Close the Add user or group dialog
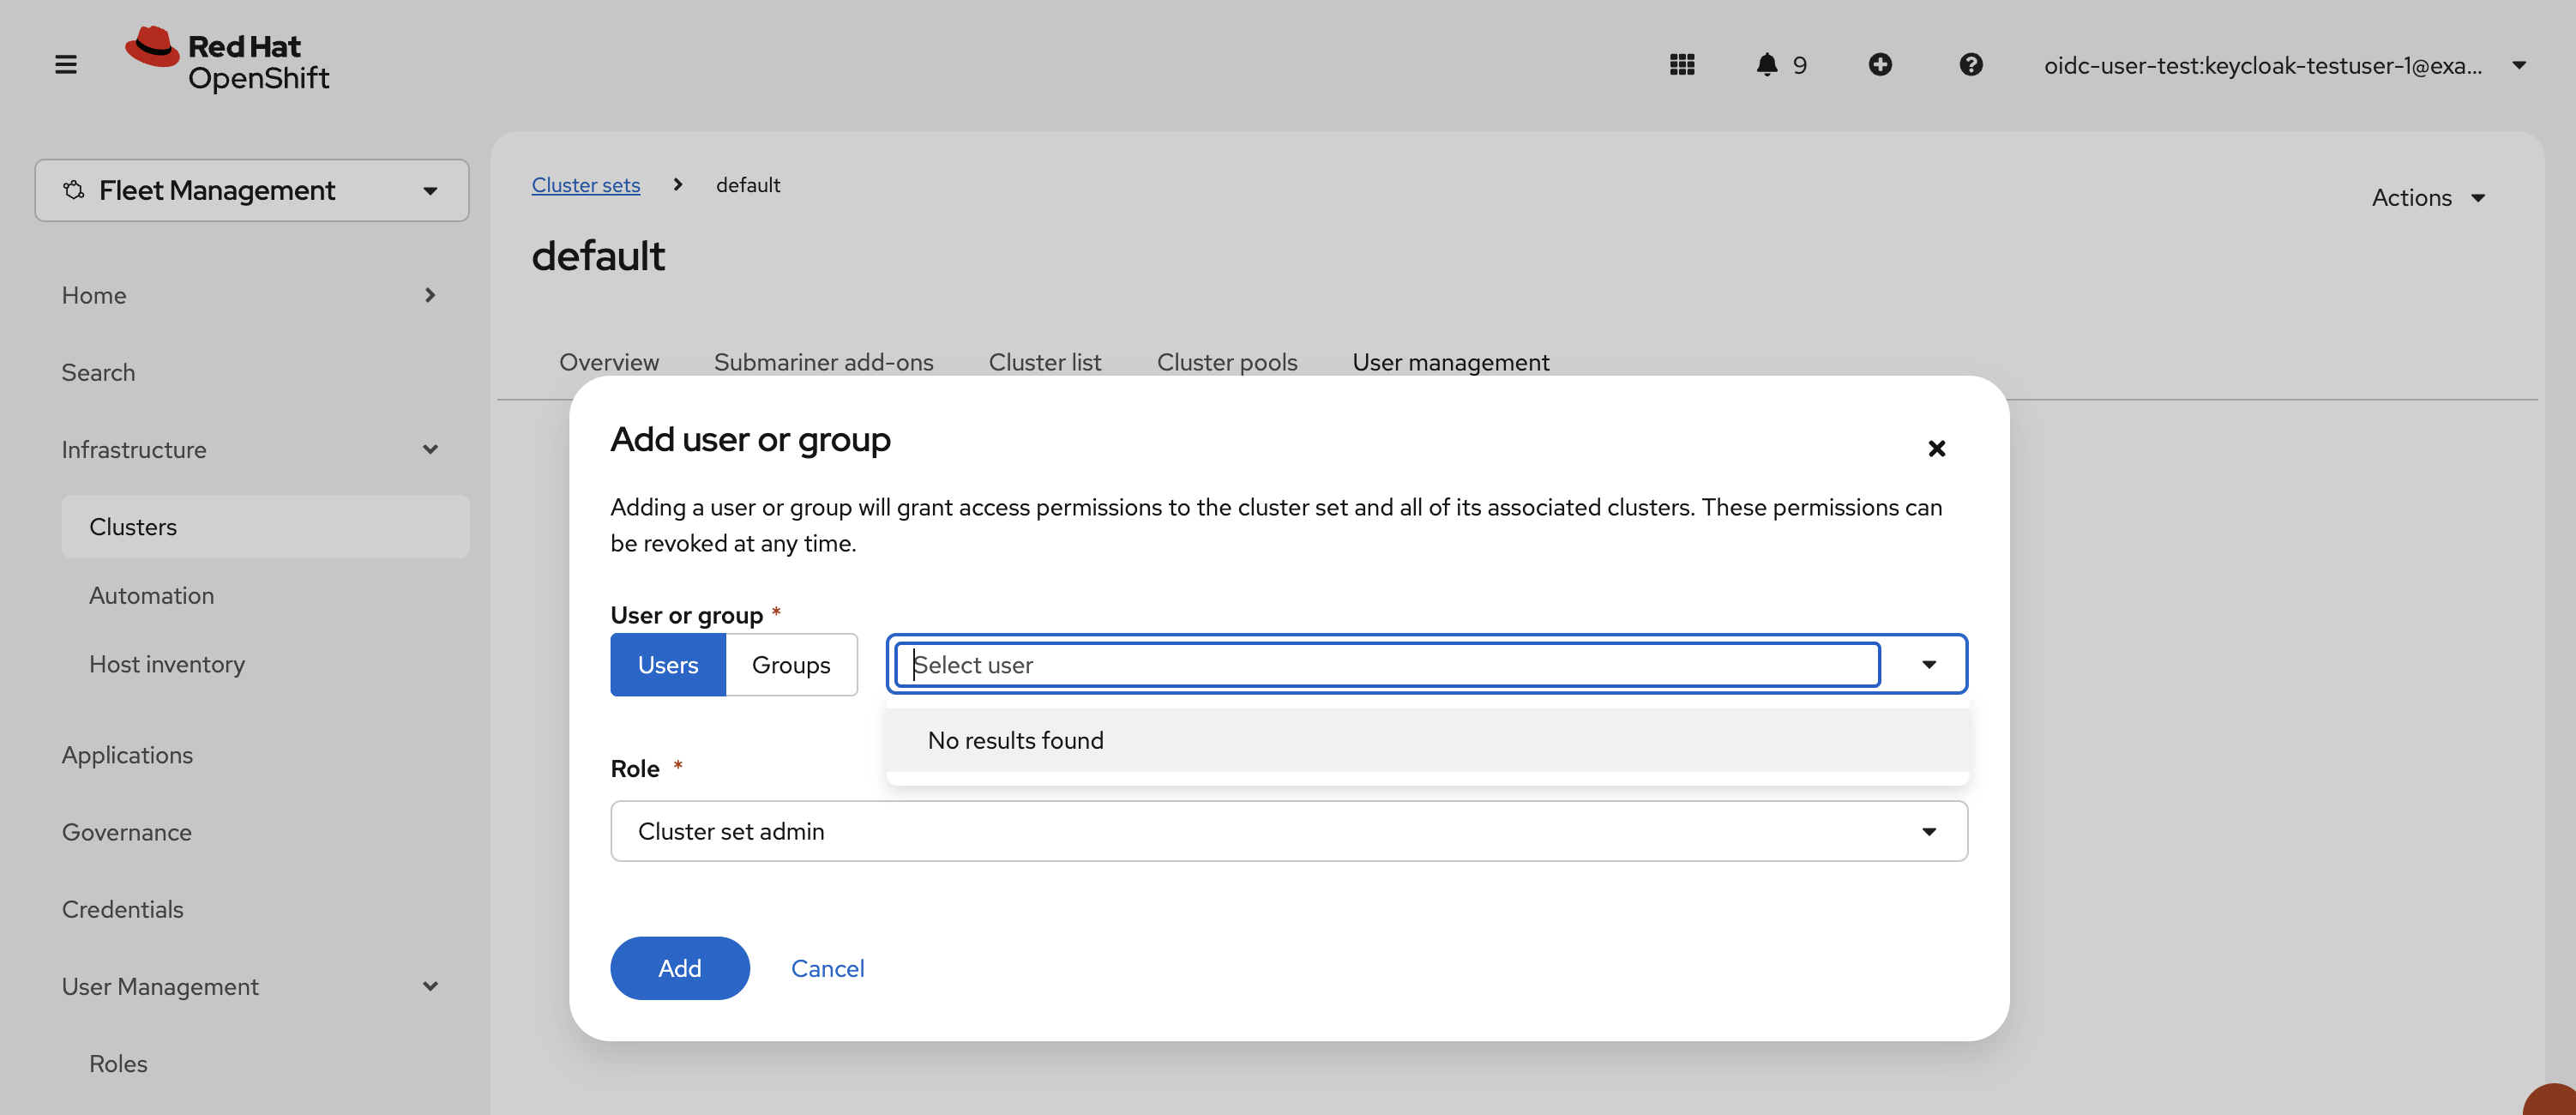The image size is (2576, 1115). pyautogui.click(x=1936, y=448)
